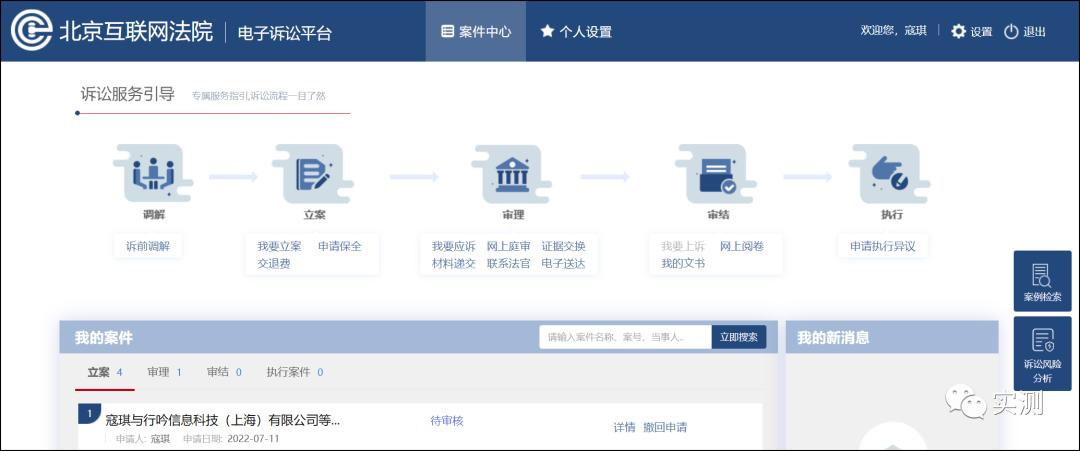Click the 退出 logout text

1034,32
